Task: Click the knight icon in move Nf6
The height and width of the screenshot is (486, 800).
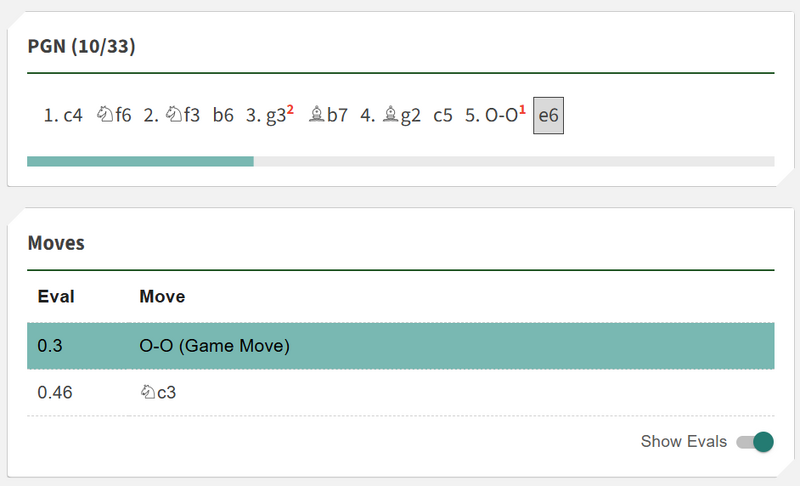Action: tap(104, 115)
